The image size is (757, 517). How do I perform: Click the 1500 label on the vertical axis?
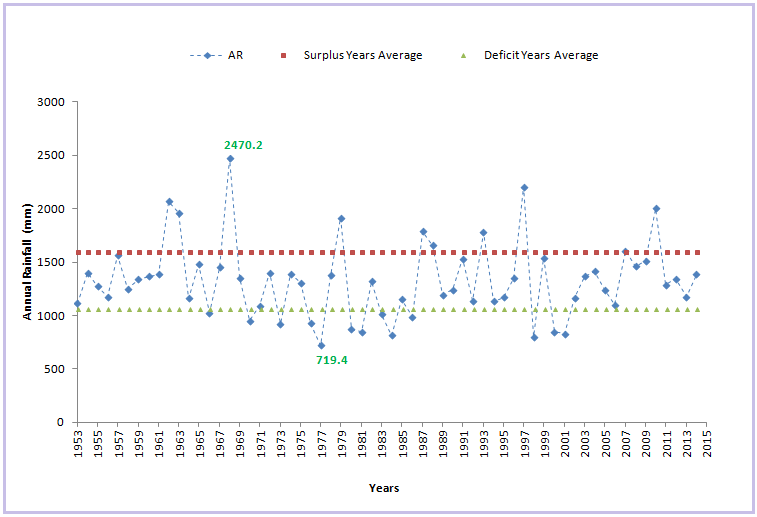(52, 262)
